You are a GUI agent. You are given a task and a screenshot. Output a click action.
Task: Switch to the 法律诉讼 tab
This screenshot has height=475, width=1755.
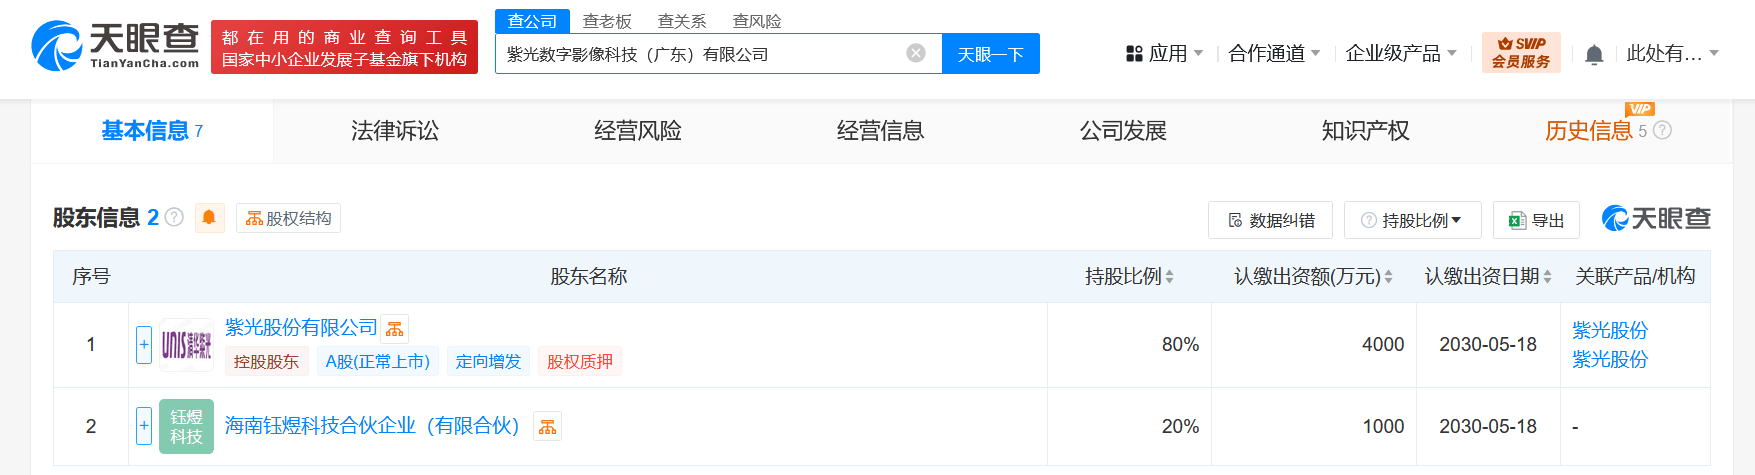pos(395,131)
